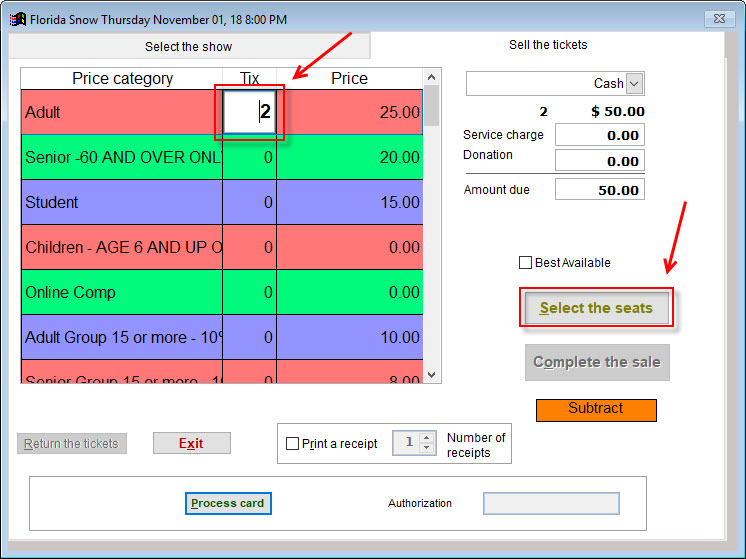Click the Return the tickets button

point(72,443)
